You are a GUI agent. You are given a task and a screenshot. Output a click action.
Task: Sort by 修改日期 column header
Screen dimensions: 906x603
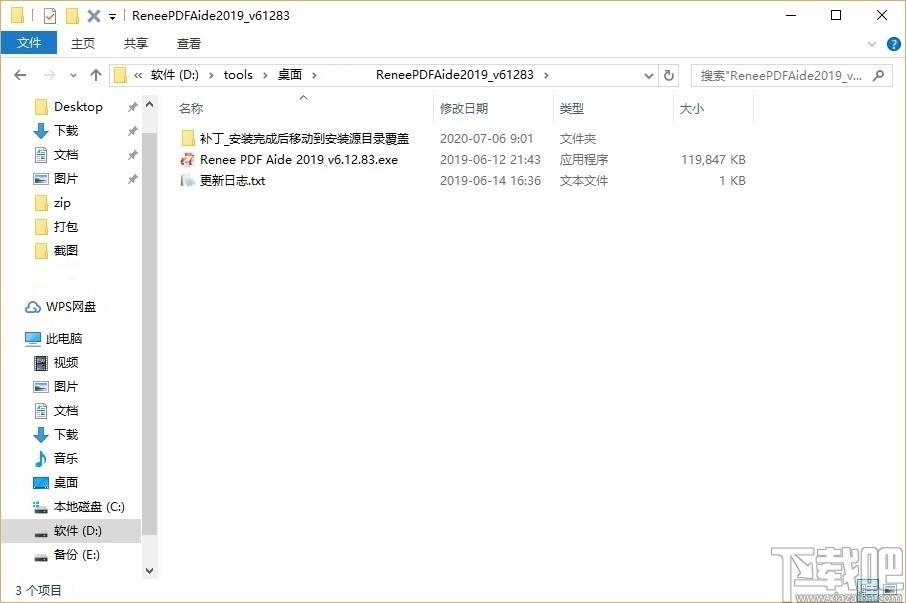pos(464,109)
